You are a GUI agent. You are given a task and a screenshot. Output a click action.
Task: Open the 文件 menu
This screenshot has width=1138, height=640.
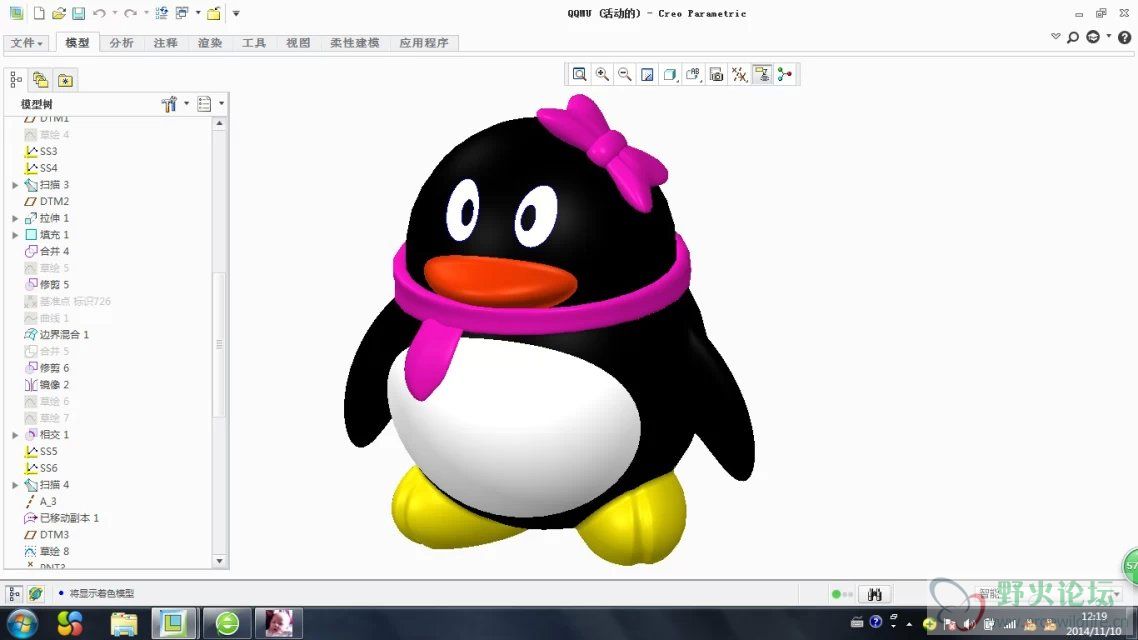[x=27, y=43]
